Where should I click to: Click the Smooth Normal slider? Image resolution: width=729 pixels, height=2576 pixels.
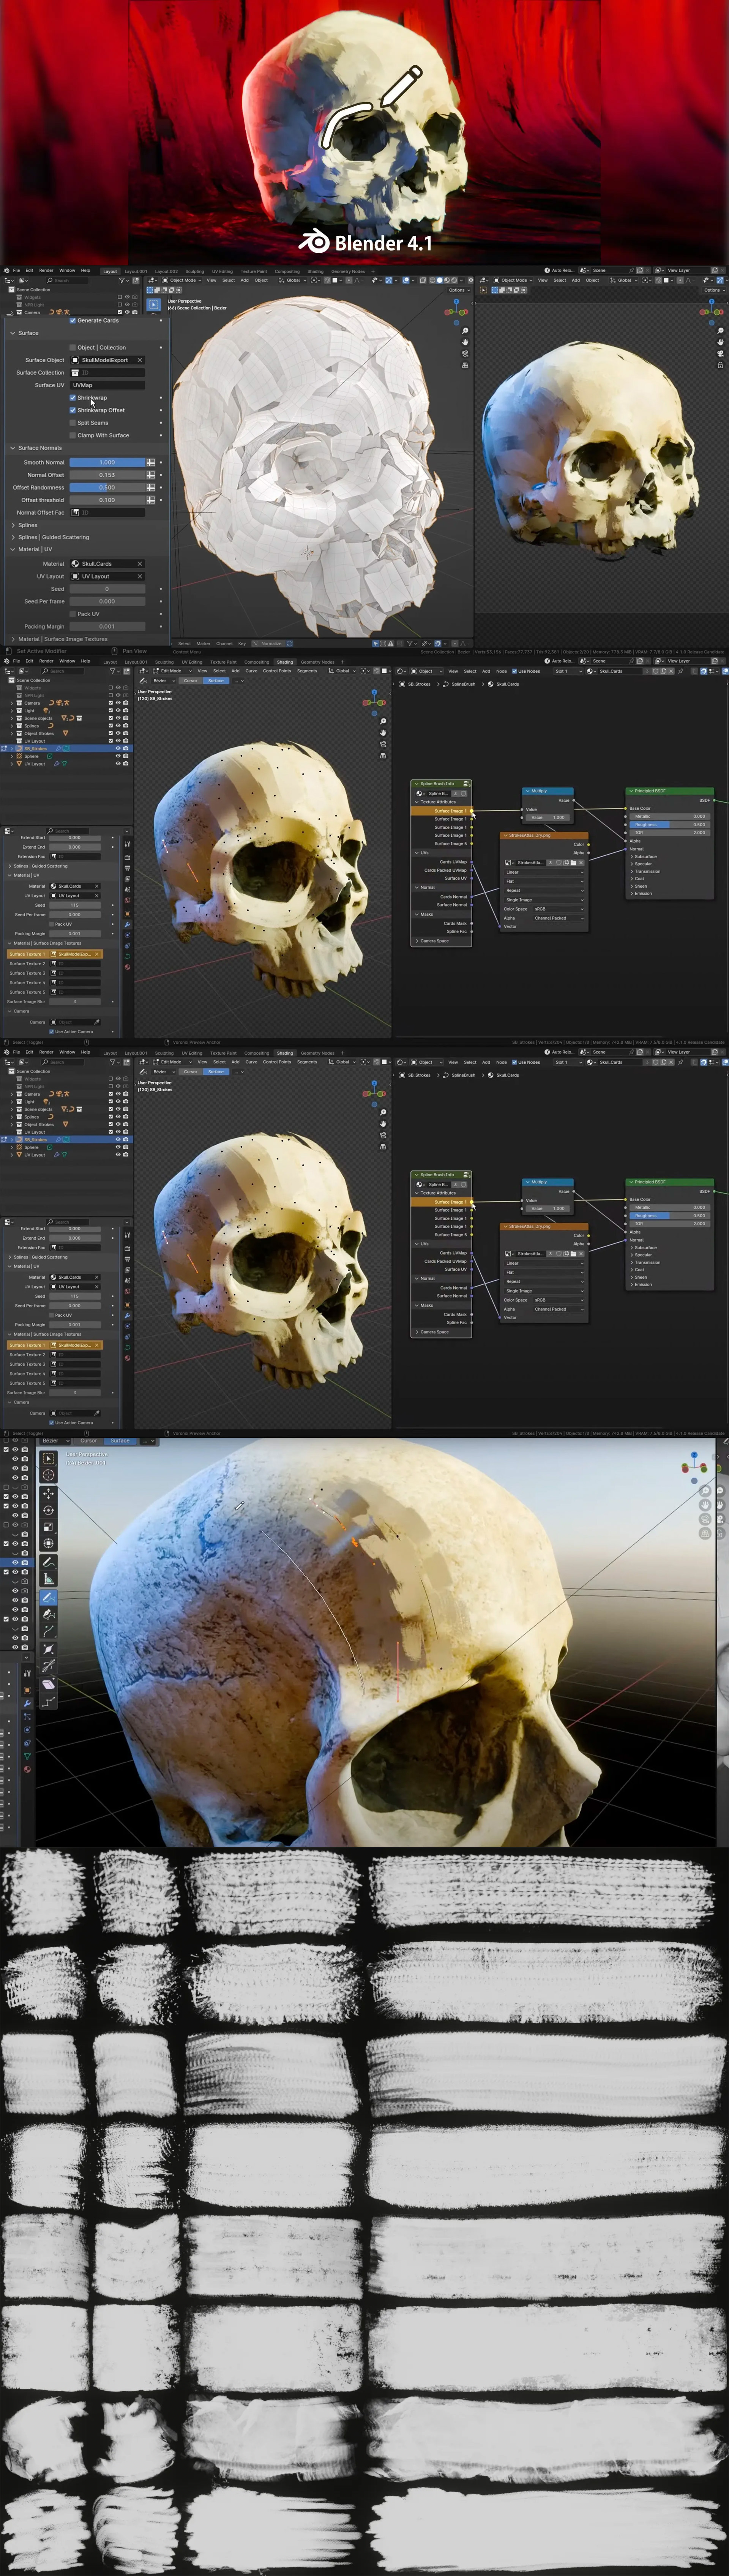pyautogui.click(x=107, y=462)
